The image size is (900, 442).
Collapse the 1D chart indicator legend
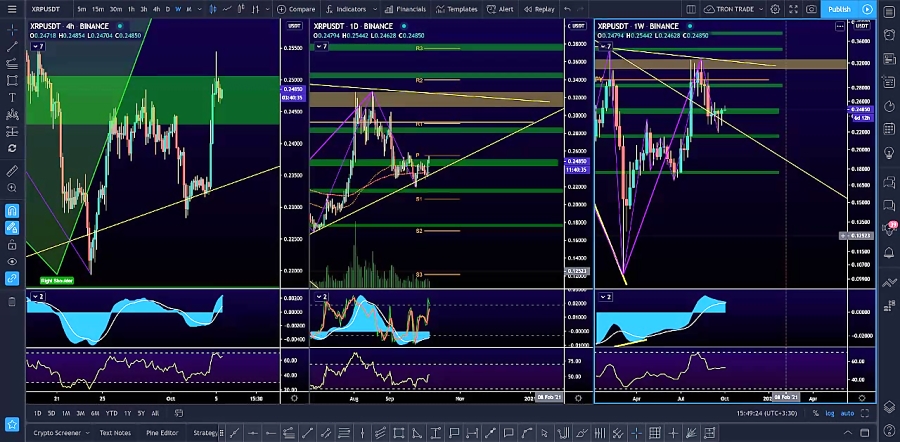(x=321, y=46)
